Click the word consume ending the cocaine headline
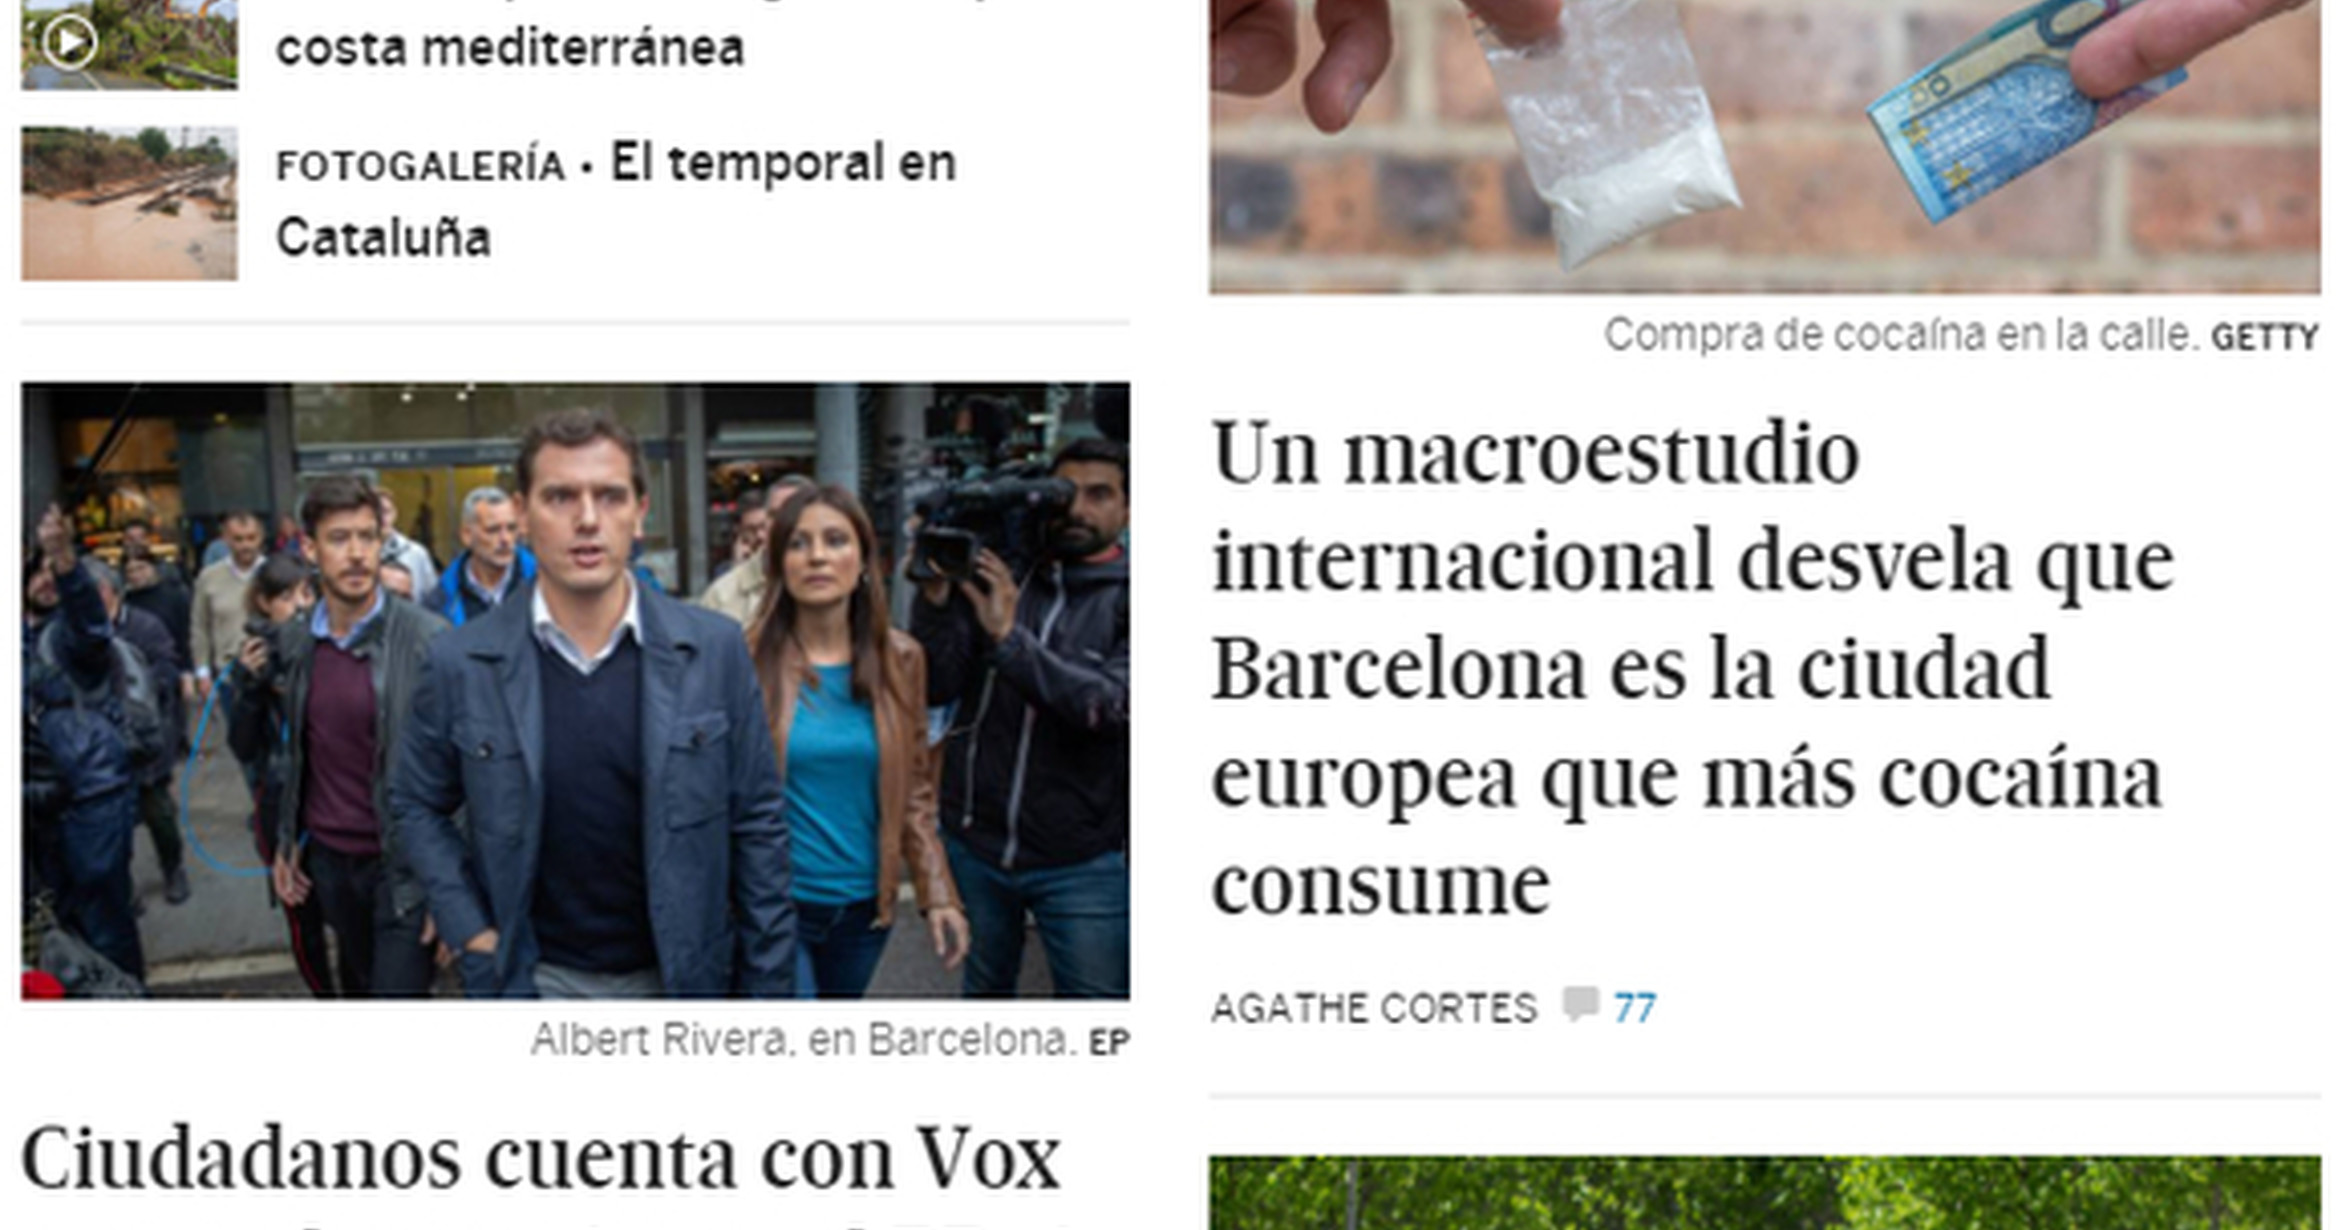2350x1230 pixels. click(1381, 884)
